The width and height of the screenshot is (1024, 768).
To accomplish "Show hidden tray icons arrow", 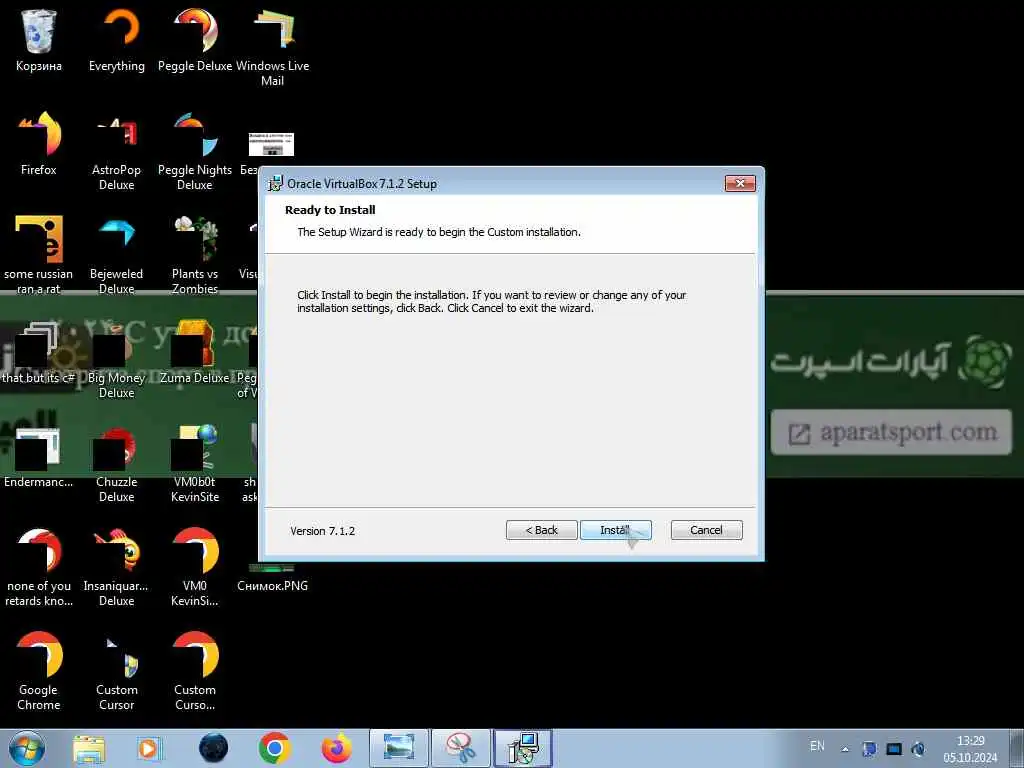I will click(845, 749).
